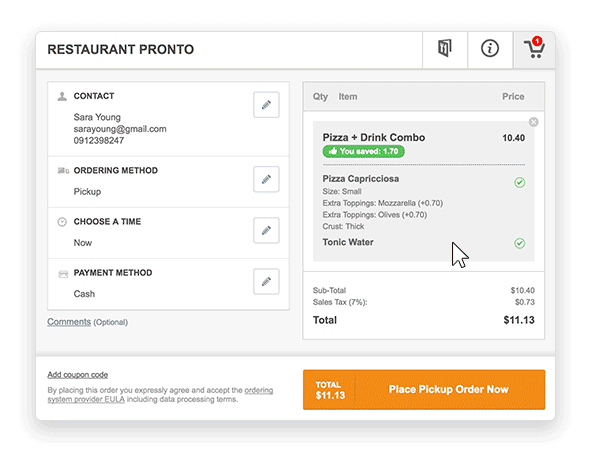This screenshot has height=463, width=591.
Task: Click Add coupon code link
Action: tap(78, 375)
